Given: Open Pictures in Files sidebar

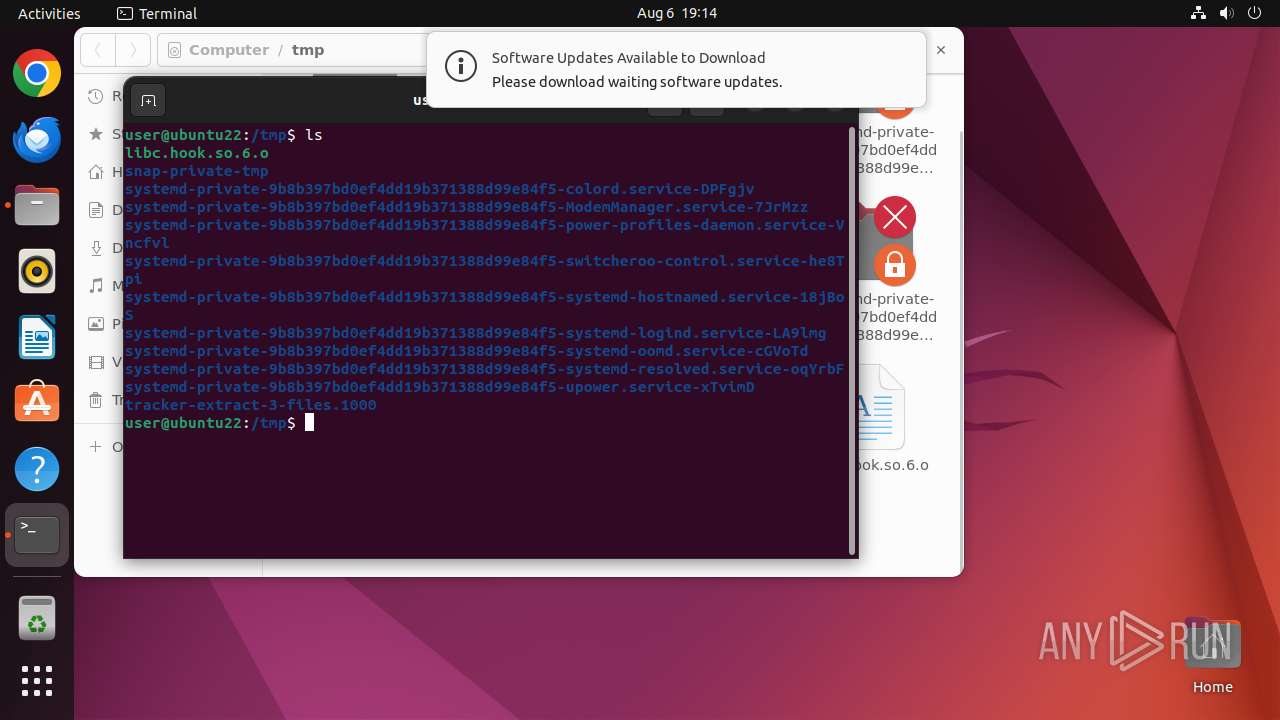Looking at the screenshot, I should click(x=105, y=324).
